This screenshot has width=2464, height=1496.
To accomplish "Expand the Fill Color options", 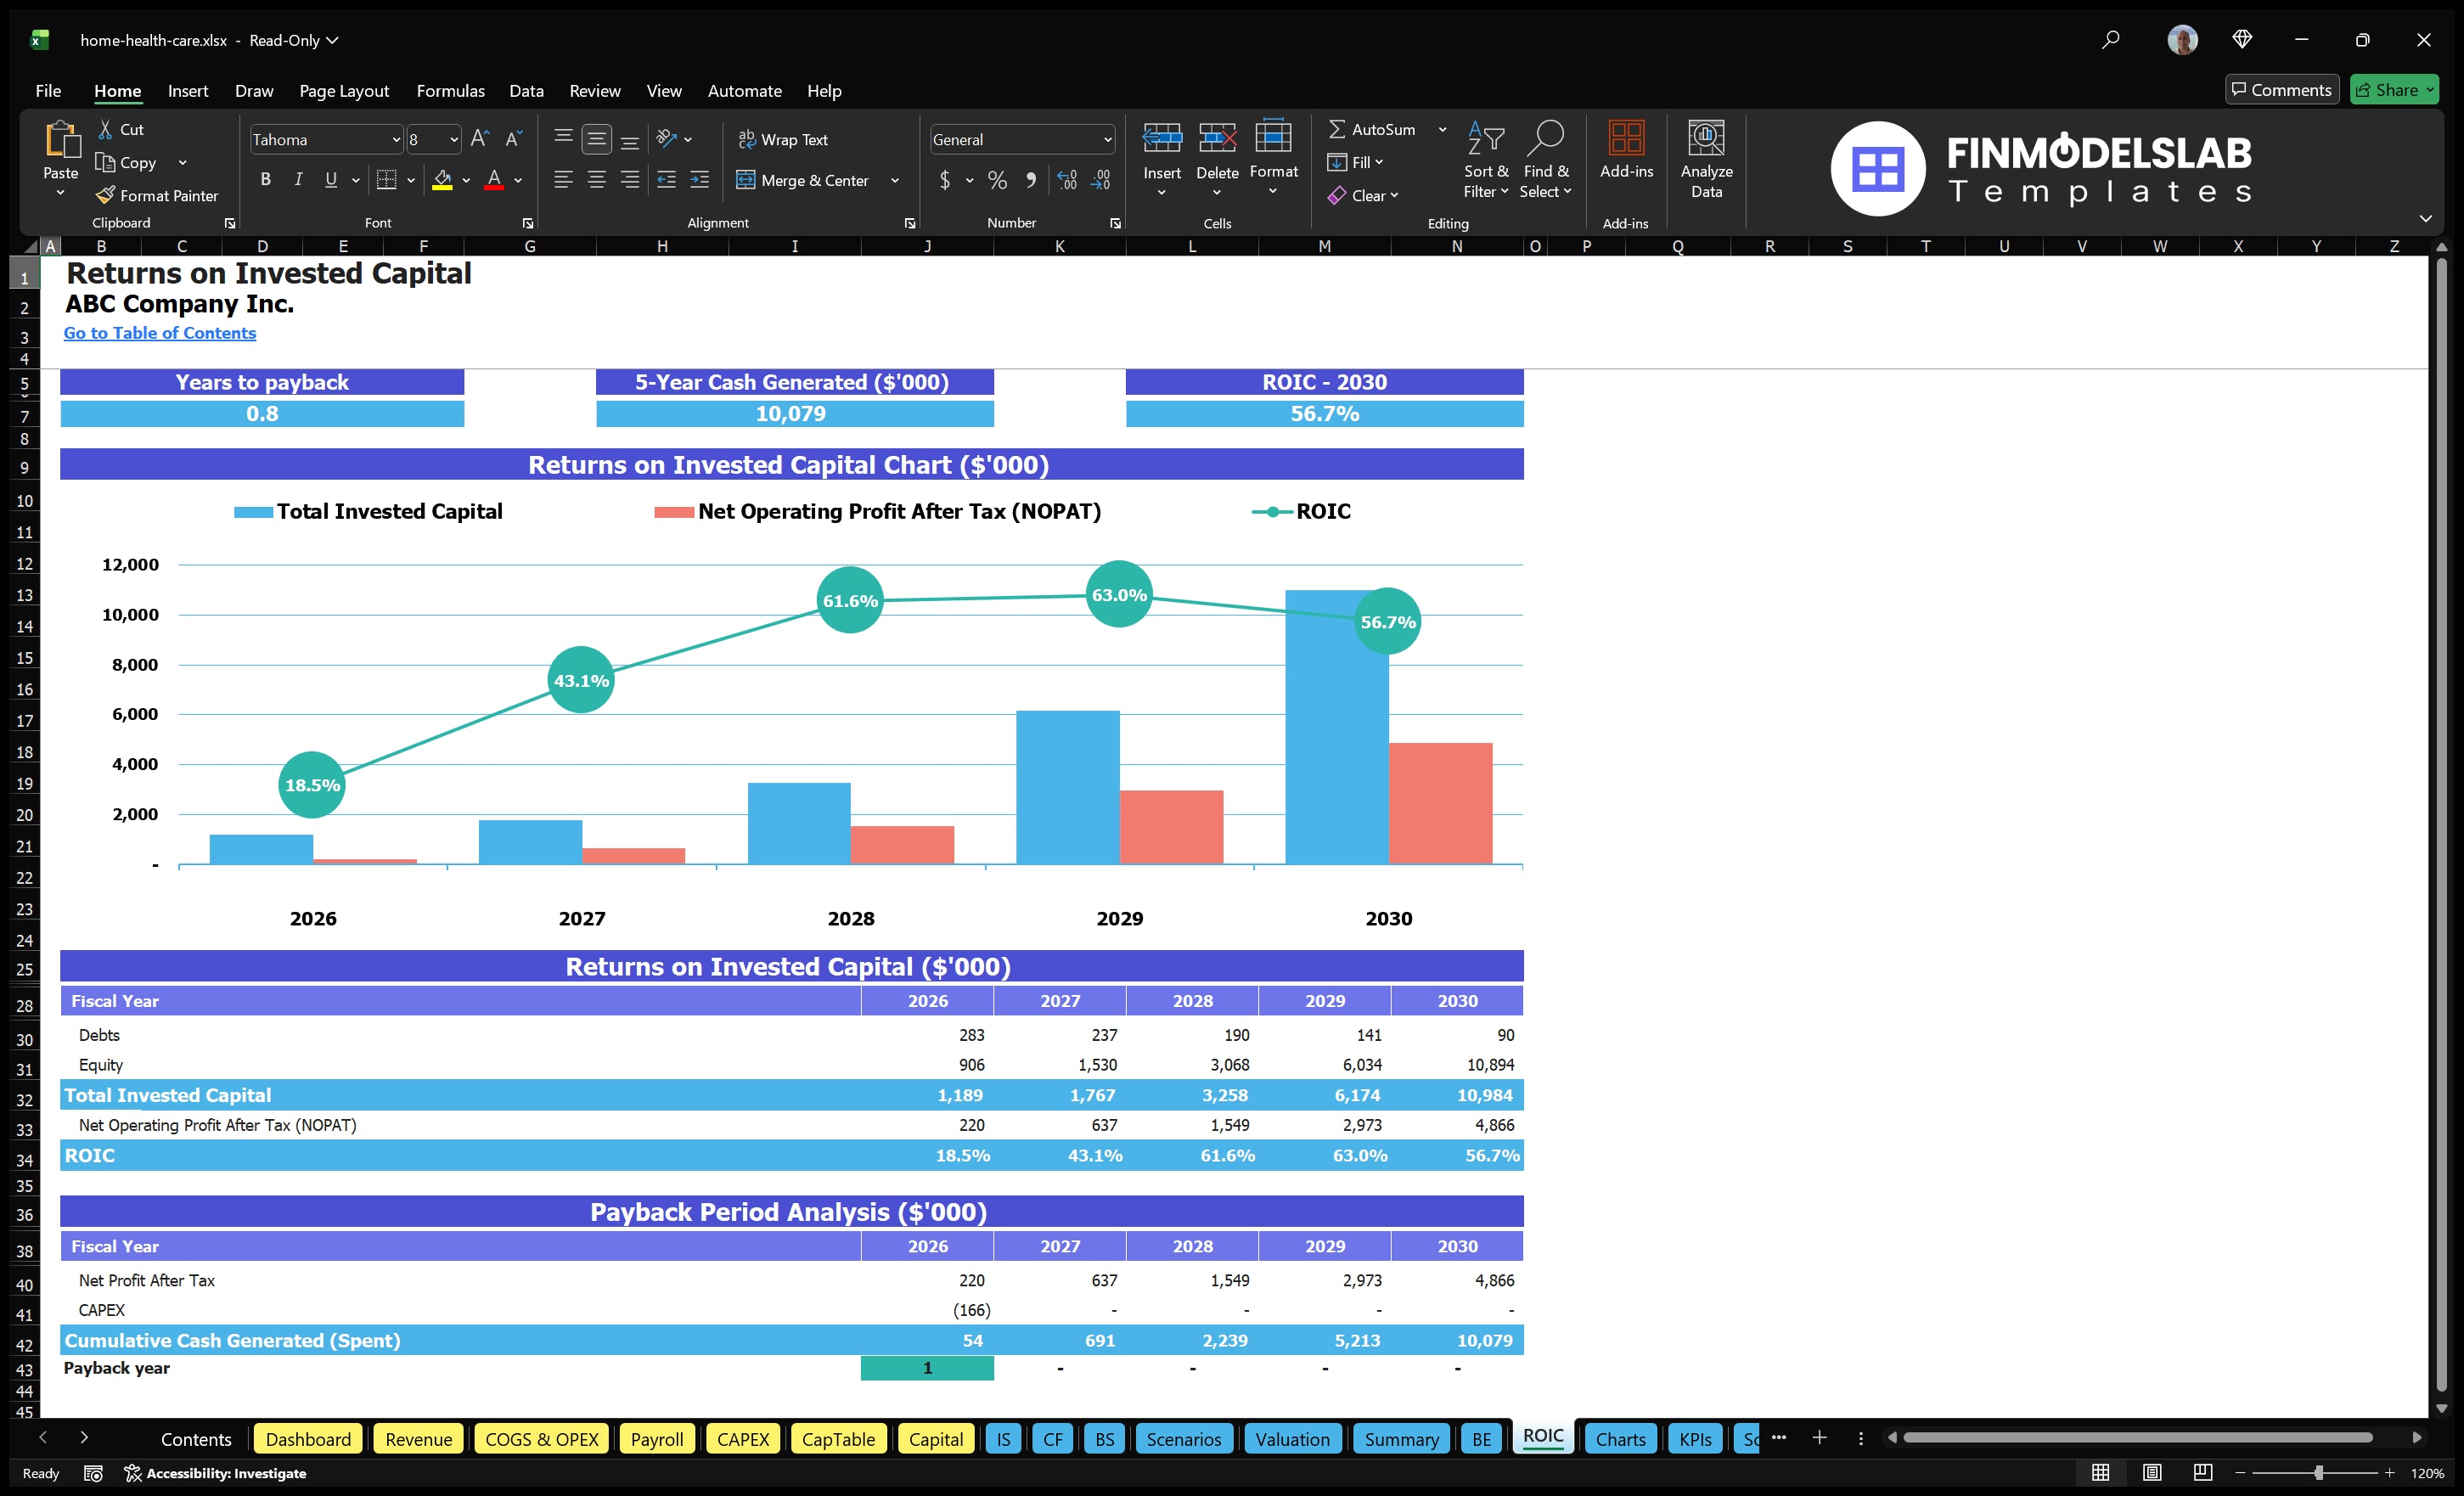I will (x=466, y=181).
